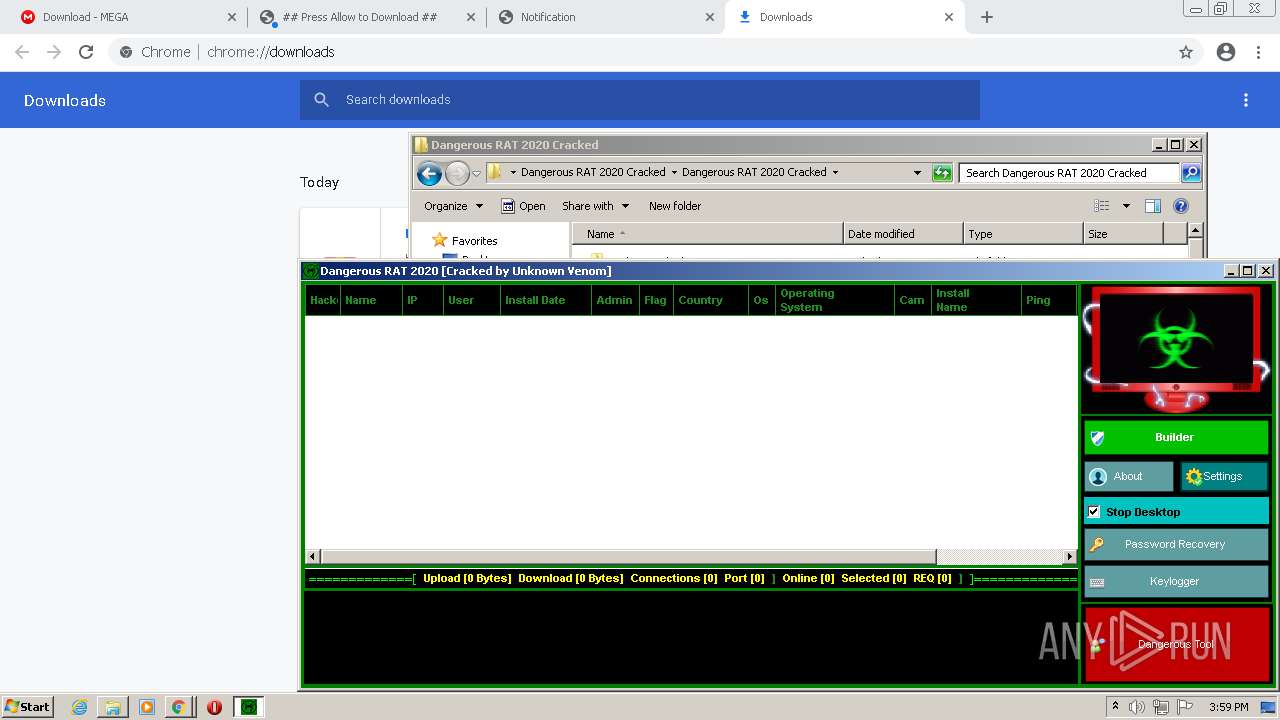1280x720 pixels.
Task: Toggle the Explorer preview pane
Action: (1153, 206)
